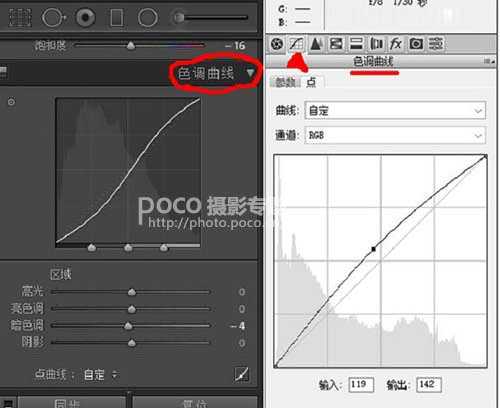Click the 暗色调 value -4
The image size is (500, 408).
[238, 326]
